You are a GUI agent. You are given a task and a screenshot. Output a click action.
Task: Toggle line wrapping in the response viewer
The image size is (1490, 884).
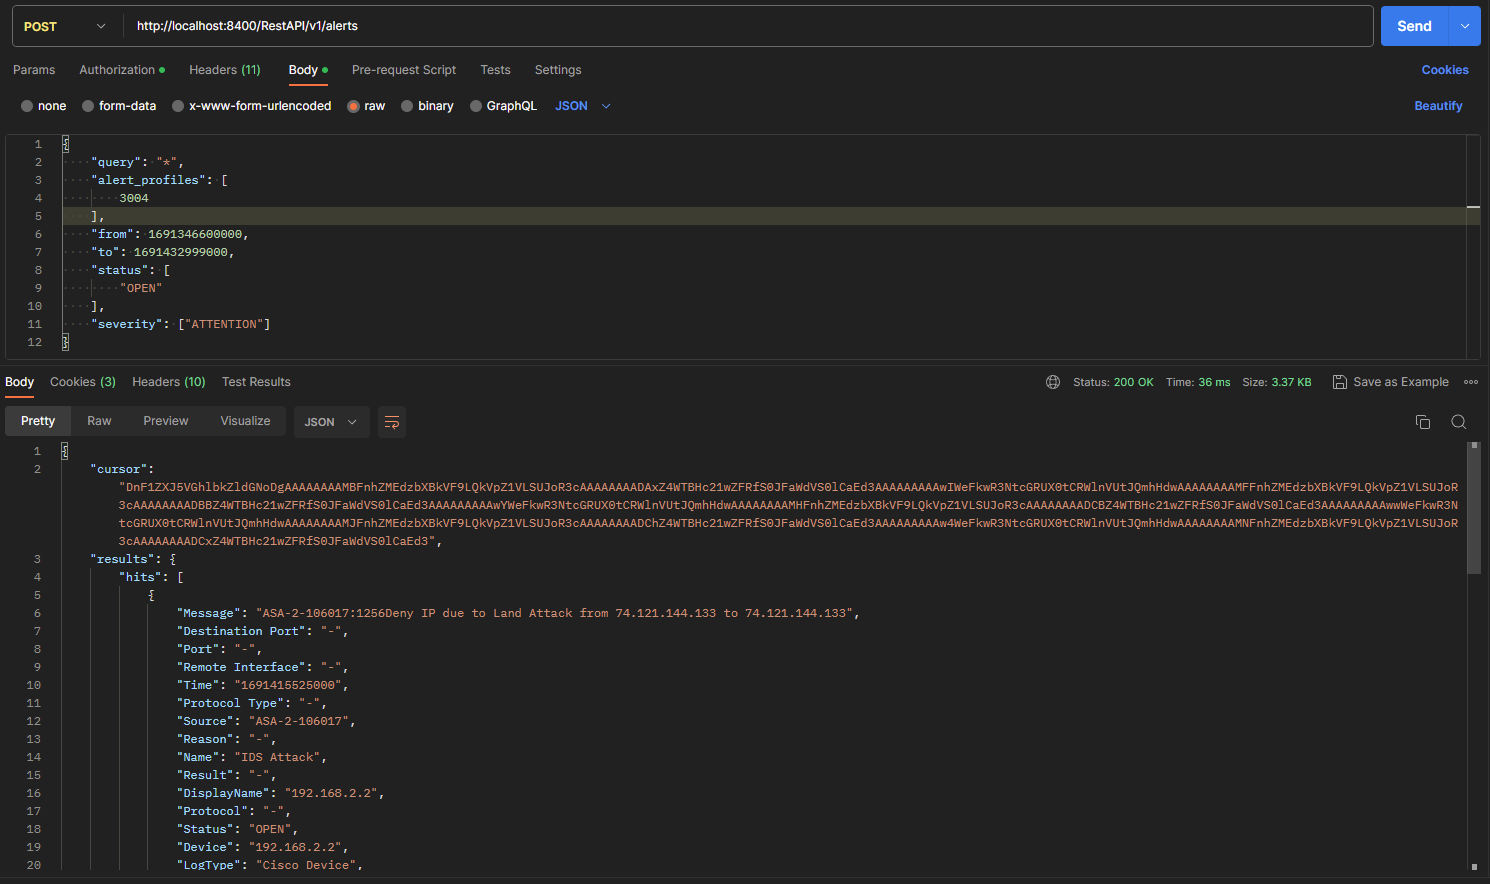click(390, 422)
